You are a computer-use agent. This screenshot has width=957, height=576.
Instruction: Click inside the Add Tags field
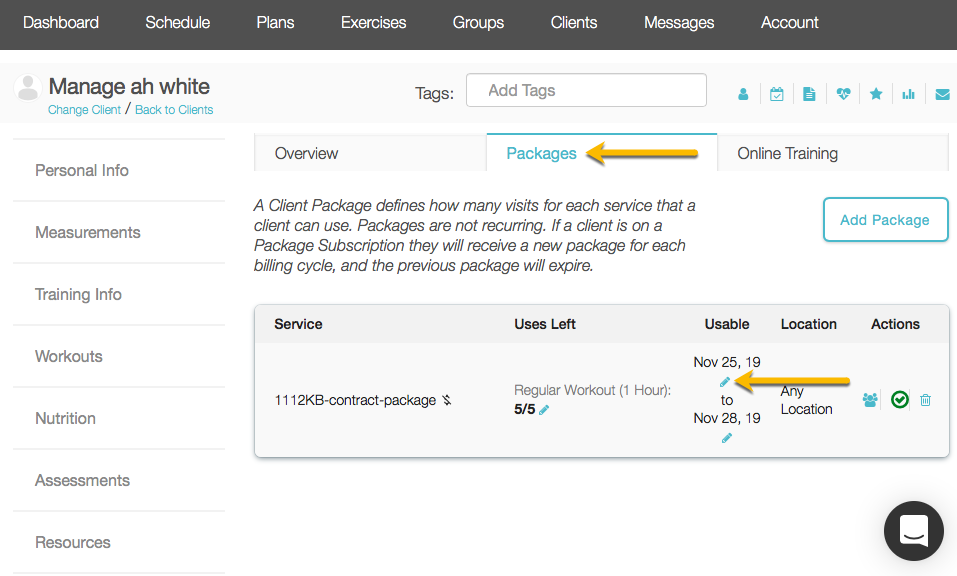coord(586,89)
